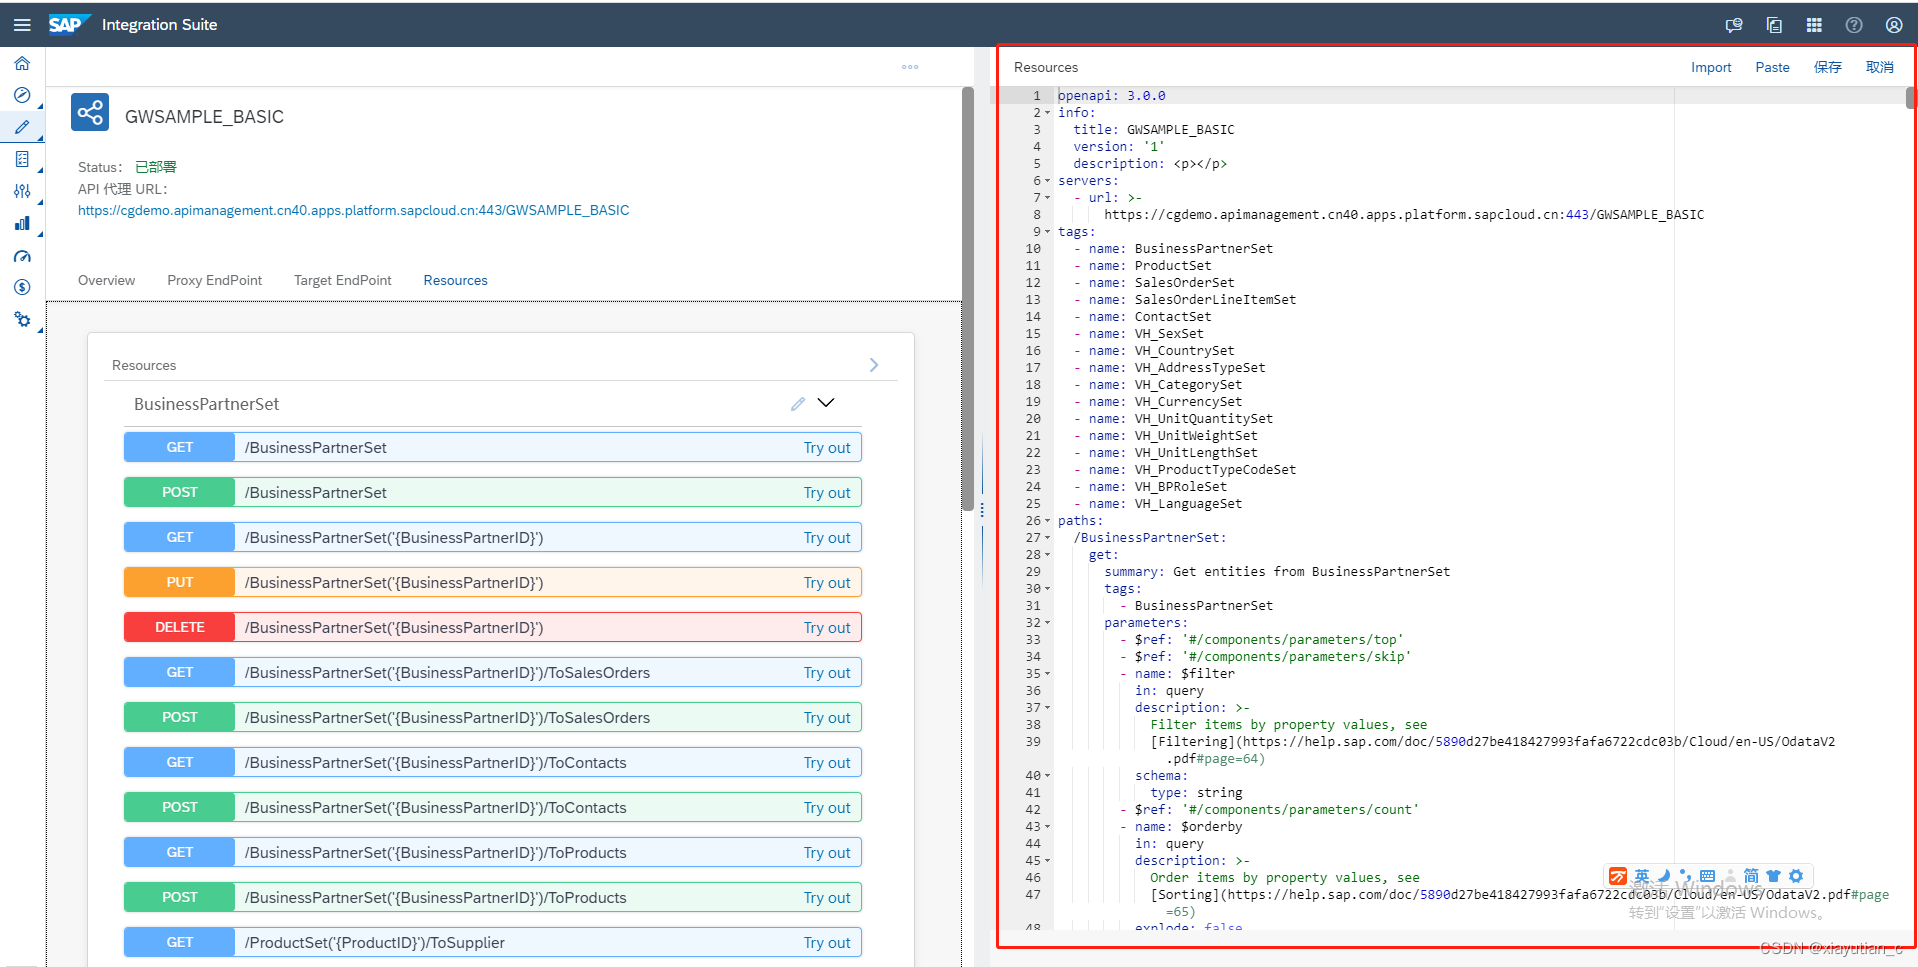Click the Import button in the editor

1711,67
